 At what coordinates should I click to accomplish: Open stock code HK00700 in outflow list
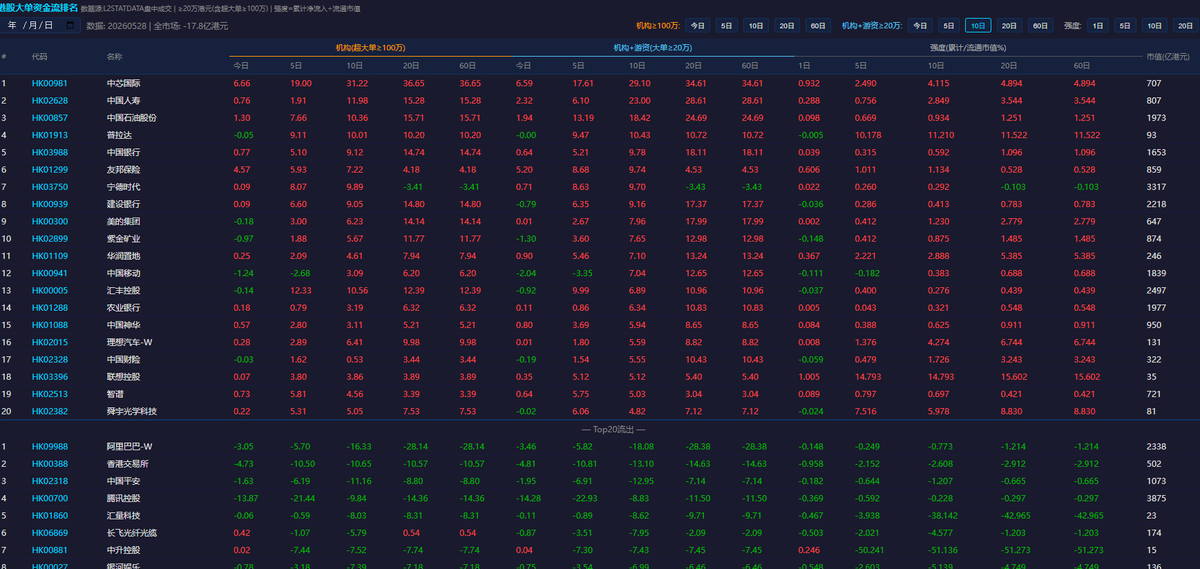tap(50, 498)
